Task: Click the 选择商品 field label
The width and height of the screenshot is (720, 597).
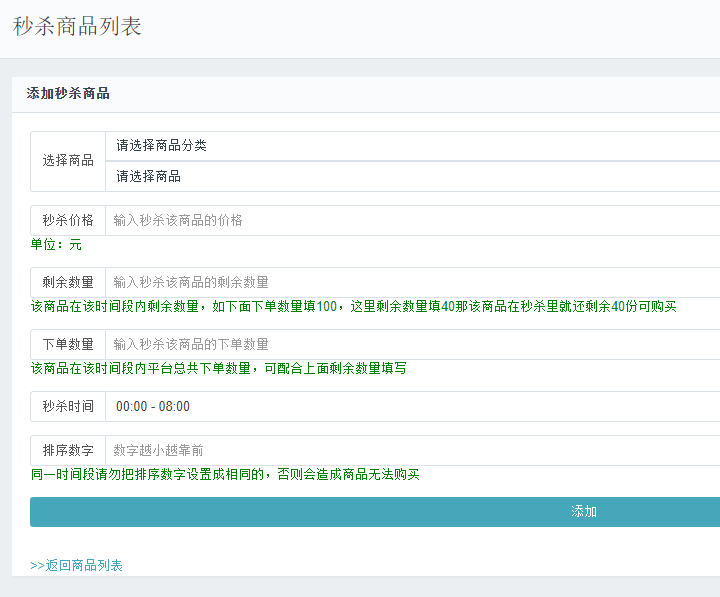Action: tap(68, 161)
